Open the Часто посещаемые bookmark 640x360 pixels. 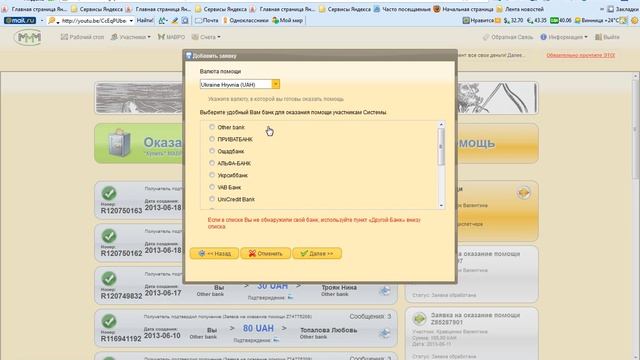[x=402, y=9]
